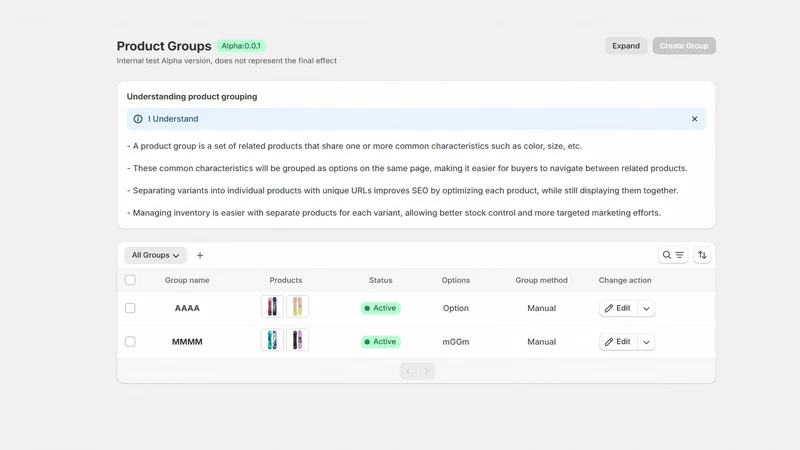Viewport: 800px width, 450px height.
Task: Select the AAAA group checkbox
Action: [130, 308]
